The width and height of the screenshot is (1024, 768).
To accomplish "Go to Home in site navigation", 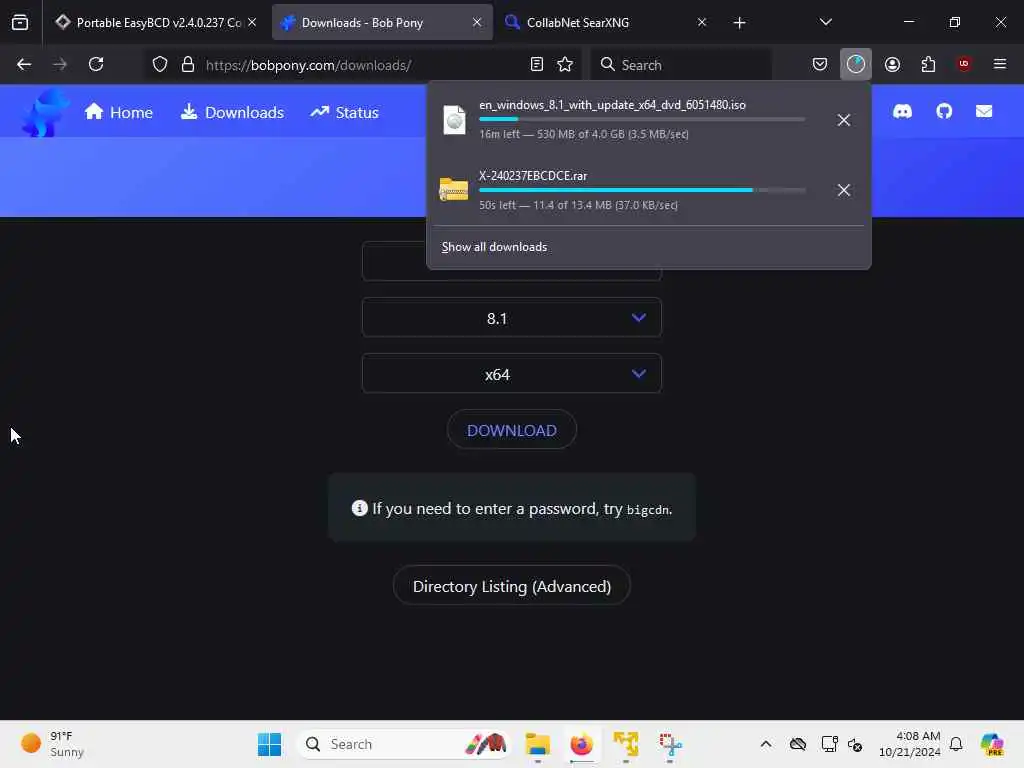I will [x=119, y=112].
